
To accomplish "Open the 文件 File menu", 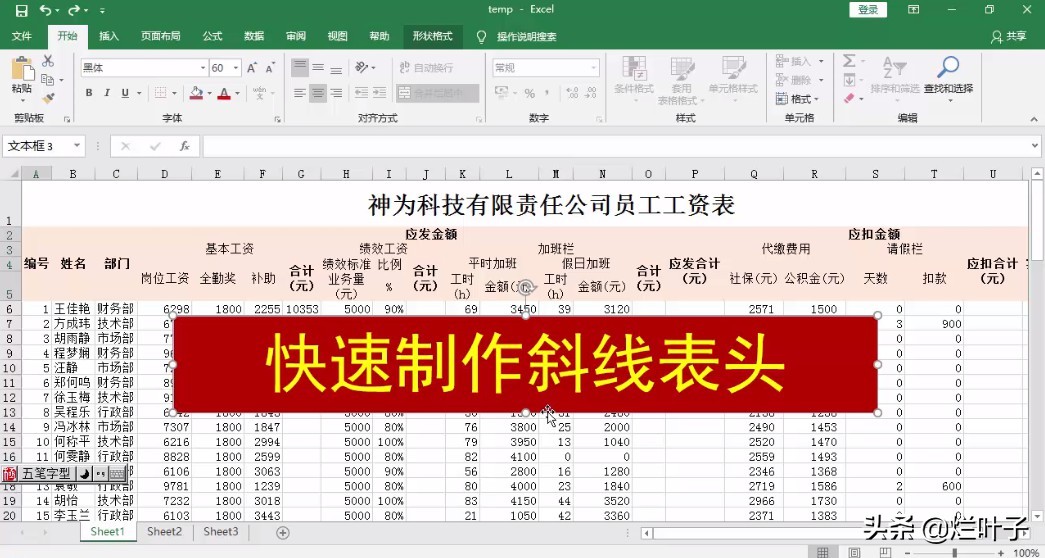I will [x=21, y=36].
